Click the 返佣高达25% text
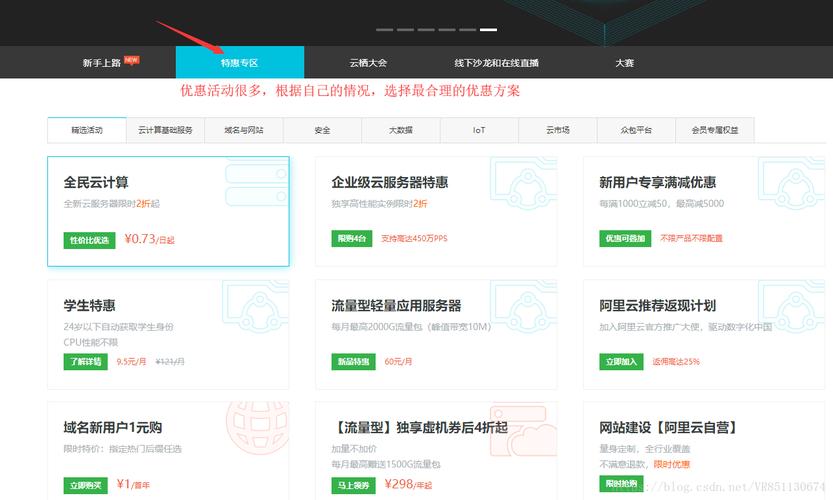Viewport: 833px width, 500px height. coord(676,362)
